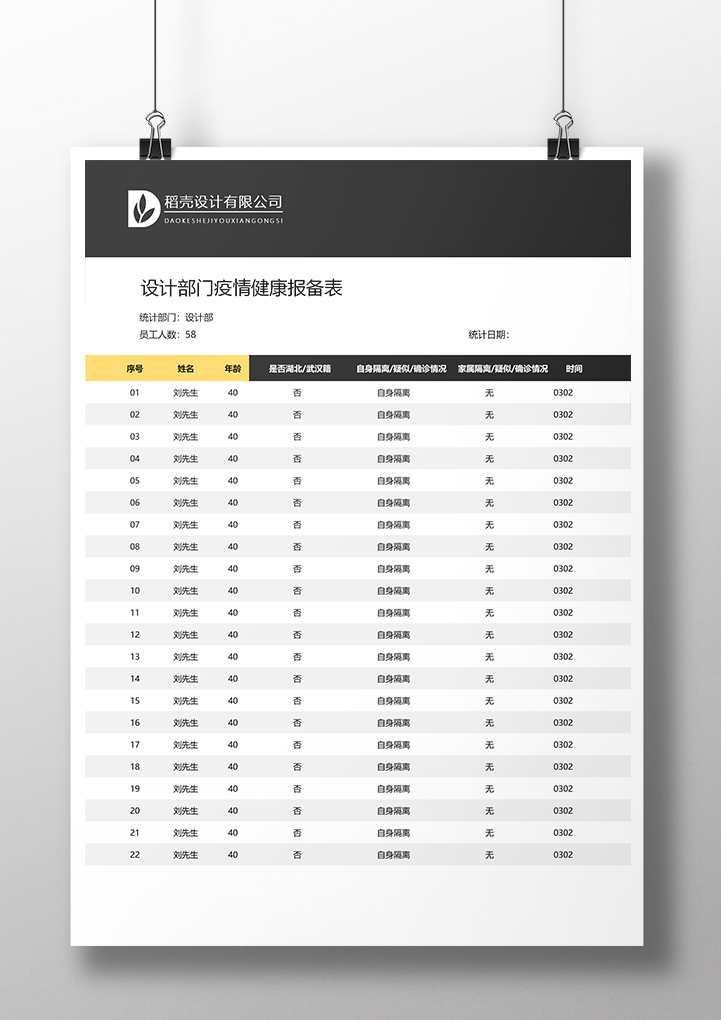Screen dimensions: 721x1020
Task: Click the name 刘先生 in row 01
Action: [185, 393]
